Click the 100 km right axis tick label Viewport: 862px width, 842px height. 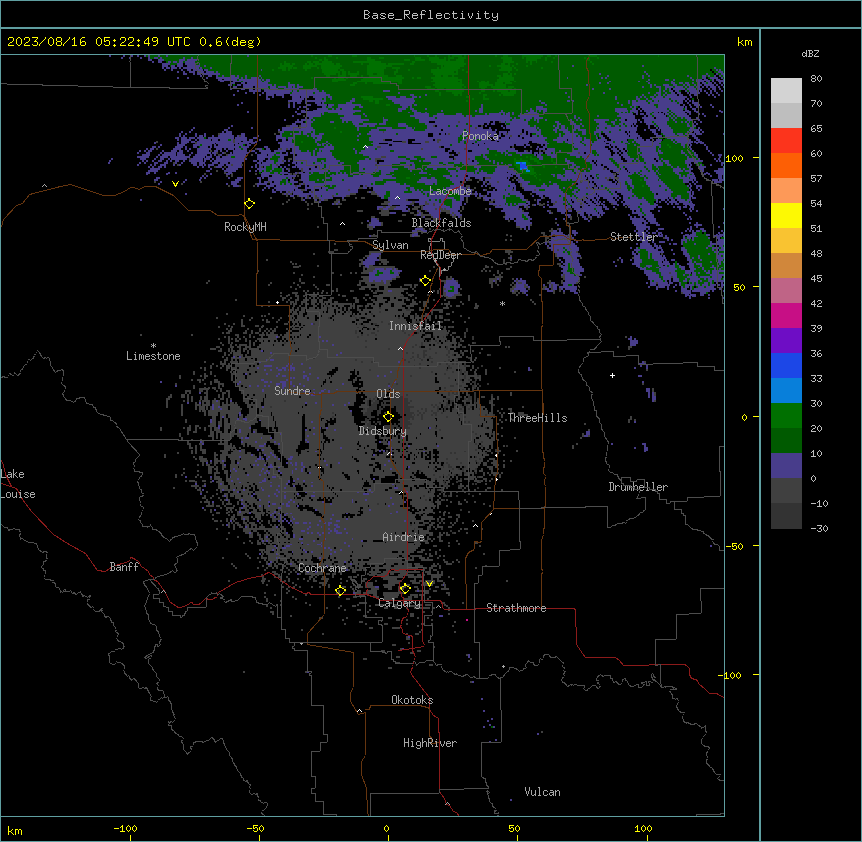pos(734,158)
